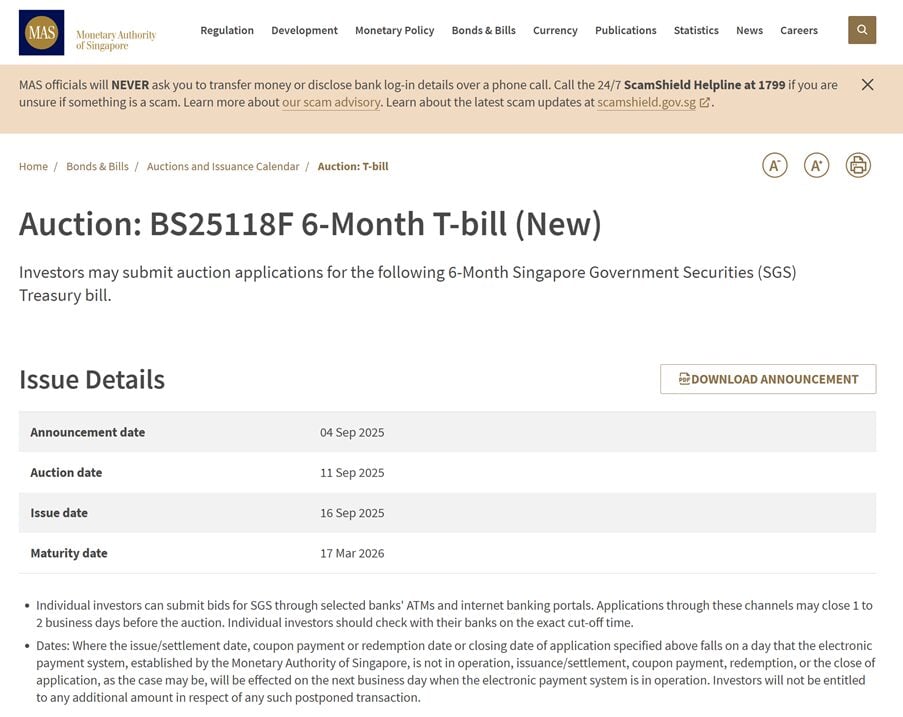903x717 pixels.
Task: Open the Statistics menu
Action: (696, 31)
